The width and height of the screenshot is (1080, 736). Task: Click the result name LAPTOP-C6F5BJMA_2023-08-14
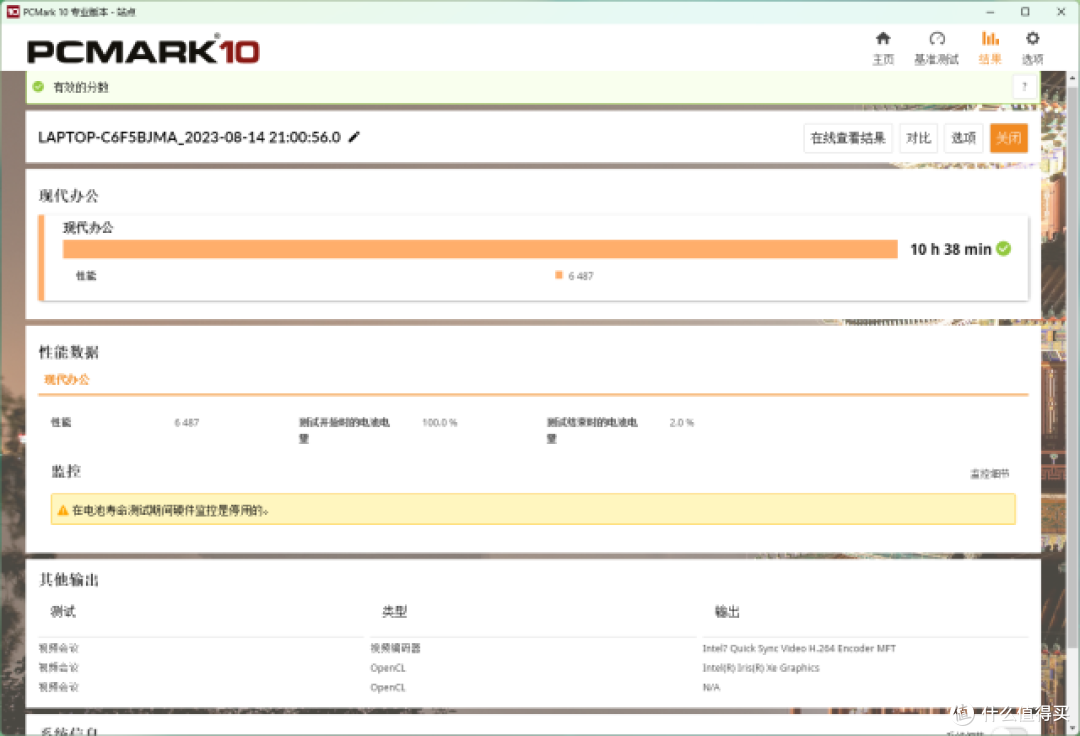pyautogui.click(x=189, y=137)
